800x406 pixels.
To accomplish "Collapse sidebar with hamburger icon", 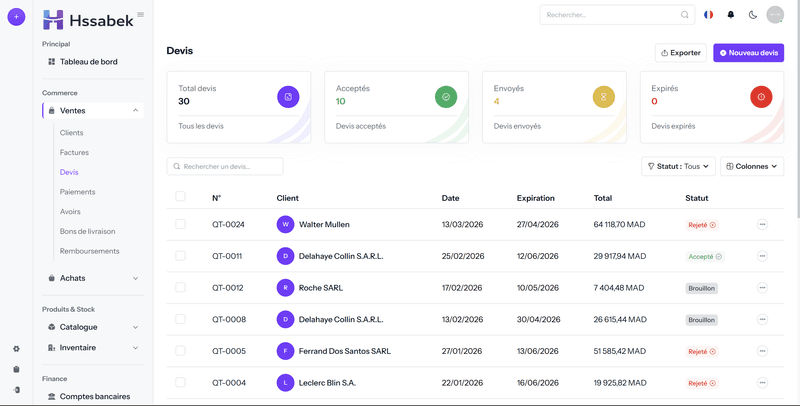I will point(140,14).
